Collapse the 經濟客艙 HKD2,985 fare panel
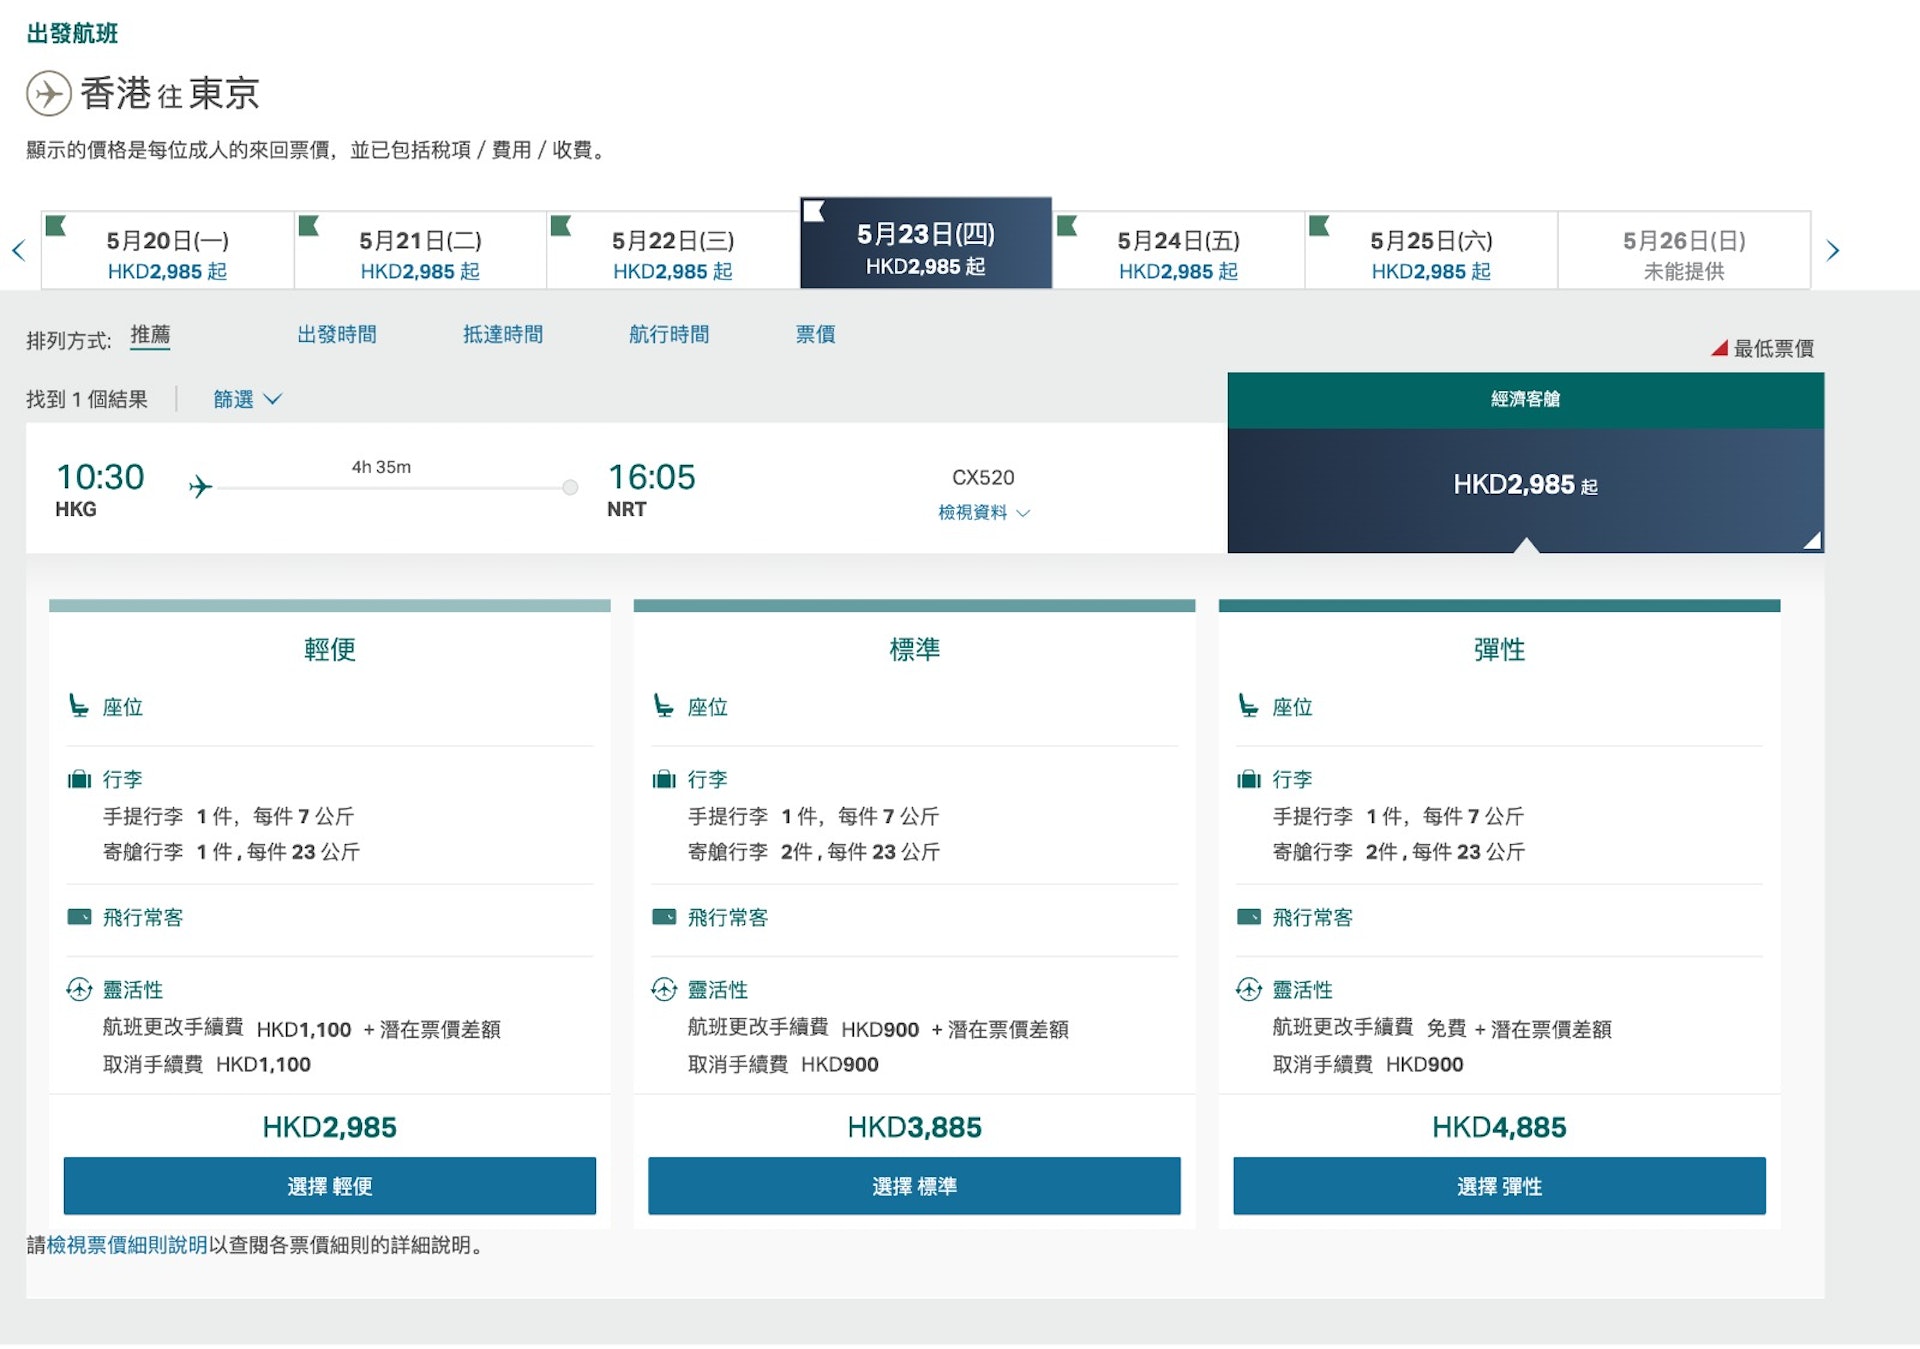1920x1349 pixels. pos(1525,485)
